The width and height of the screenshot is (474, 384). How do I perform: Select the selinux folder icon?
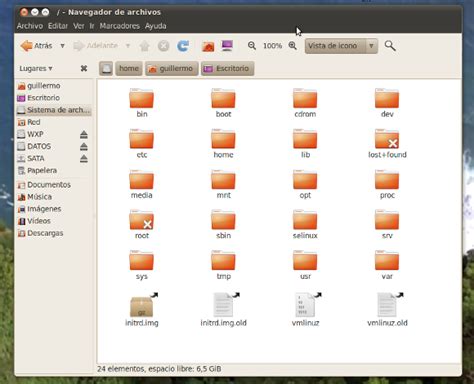pos(305,220)
